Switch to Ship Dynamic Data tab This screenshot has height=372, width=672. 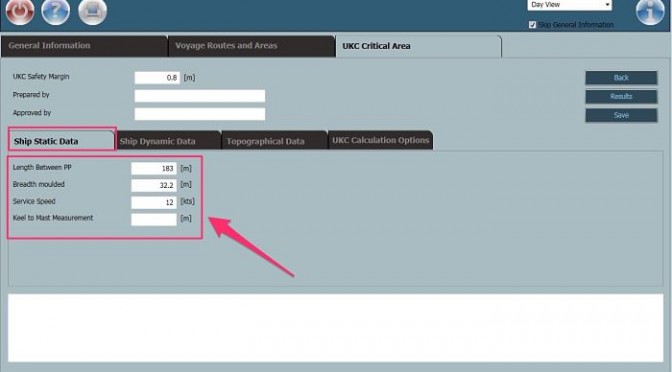168,141
